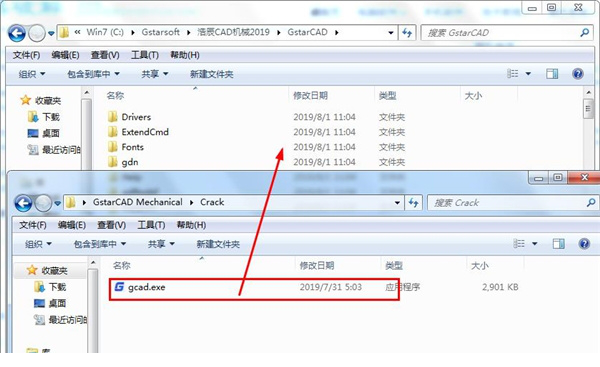Viewport: 600px width, 367px height.
Task: Select 收藏夹 in GstarCAD window sidebar
Action: click(41, 101)
